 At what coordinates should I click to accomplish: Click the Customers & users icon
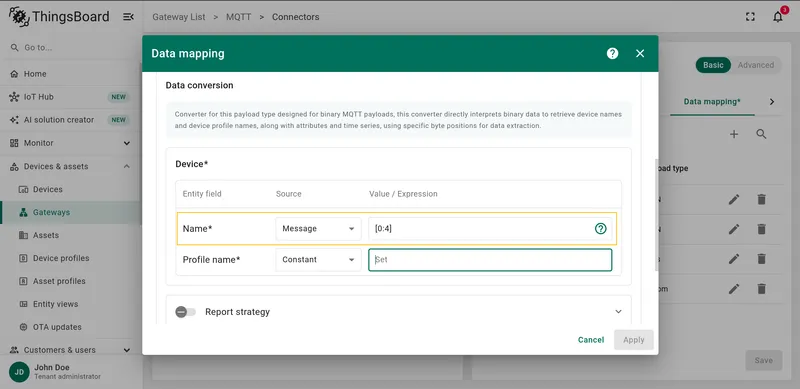pyautogui.click(x=14, y=350)
